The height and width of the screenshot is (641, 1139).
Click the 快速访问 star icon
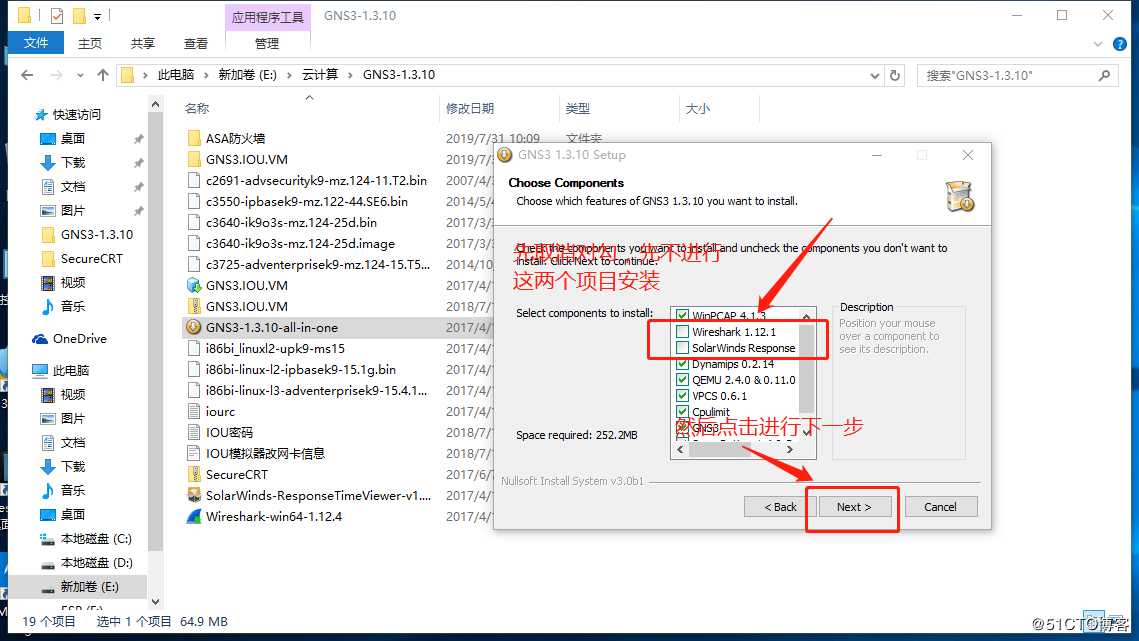click(41, 115)
